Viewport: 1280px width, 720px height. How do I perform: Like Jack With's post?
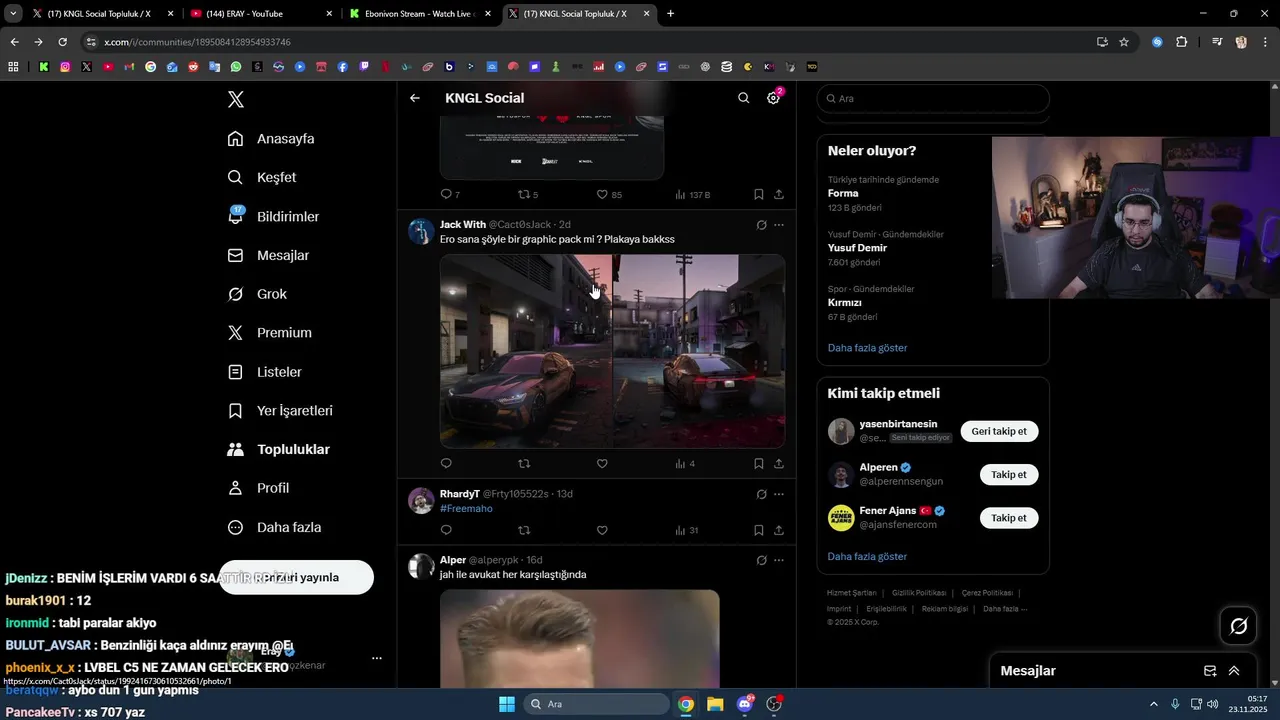pos(602,463)
